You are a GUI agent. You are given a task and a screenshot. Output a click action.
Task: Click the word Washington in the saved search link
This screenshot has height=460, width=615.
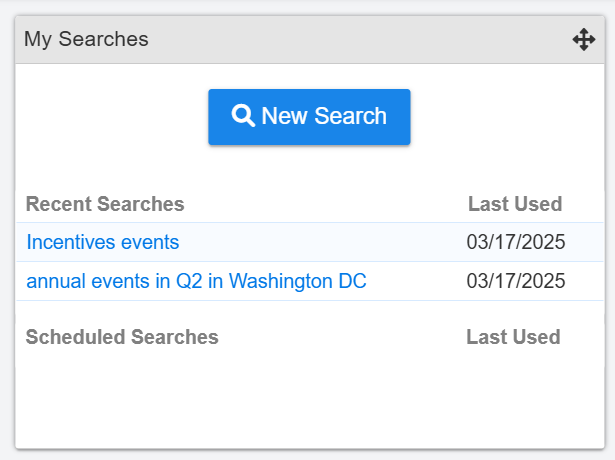point(280,281)
